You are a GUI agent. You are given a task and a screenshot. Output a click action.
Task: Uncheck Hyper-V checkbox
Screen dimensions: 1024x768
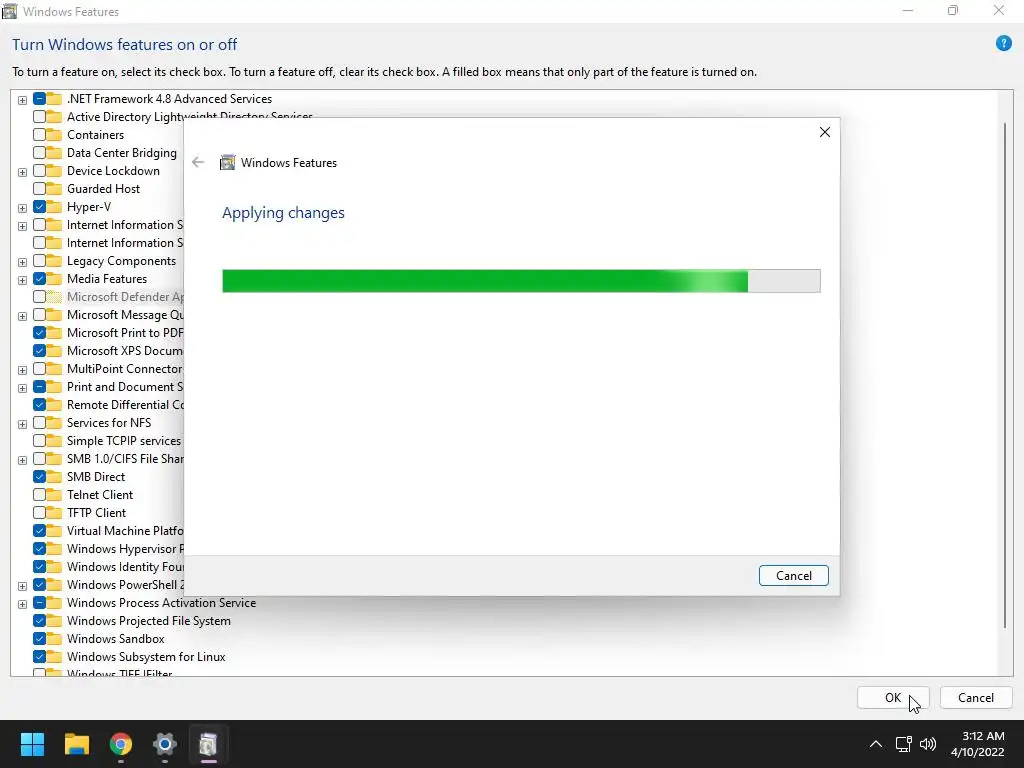point(39,206)
